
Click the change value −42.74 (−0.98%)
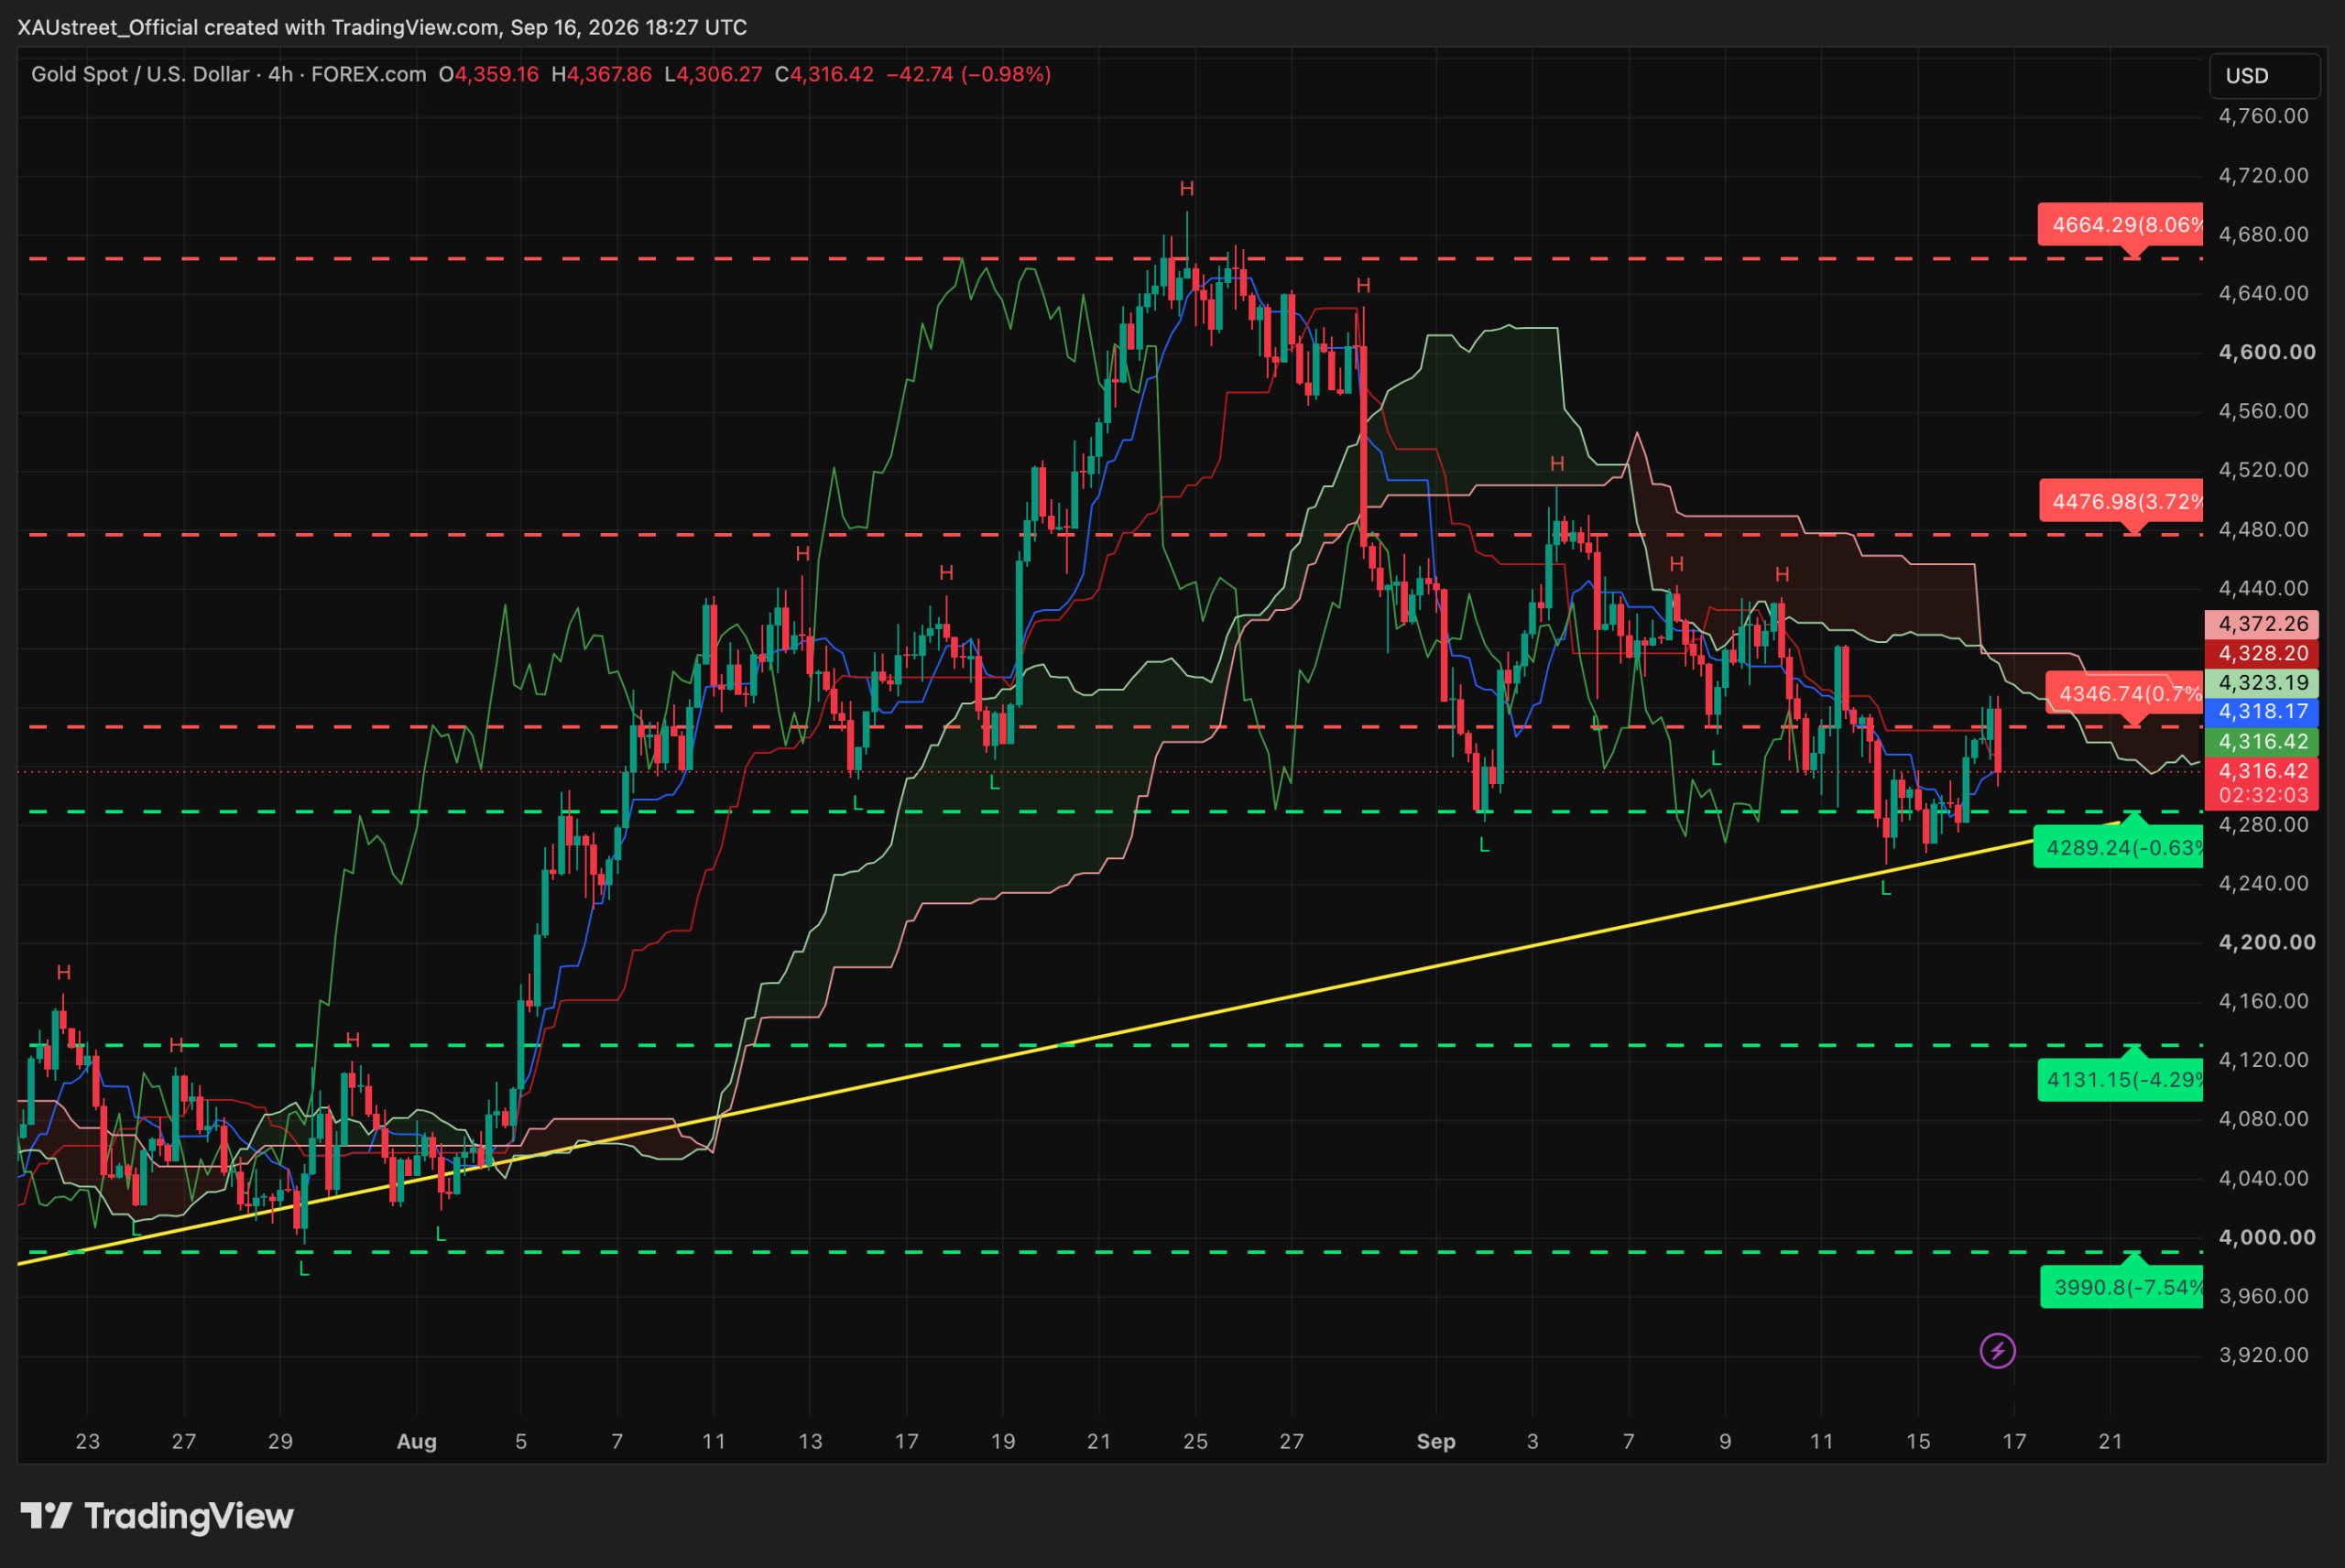click(x=968, y=74)
